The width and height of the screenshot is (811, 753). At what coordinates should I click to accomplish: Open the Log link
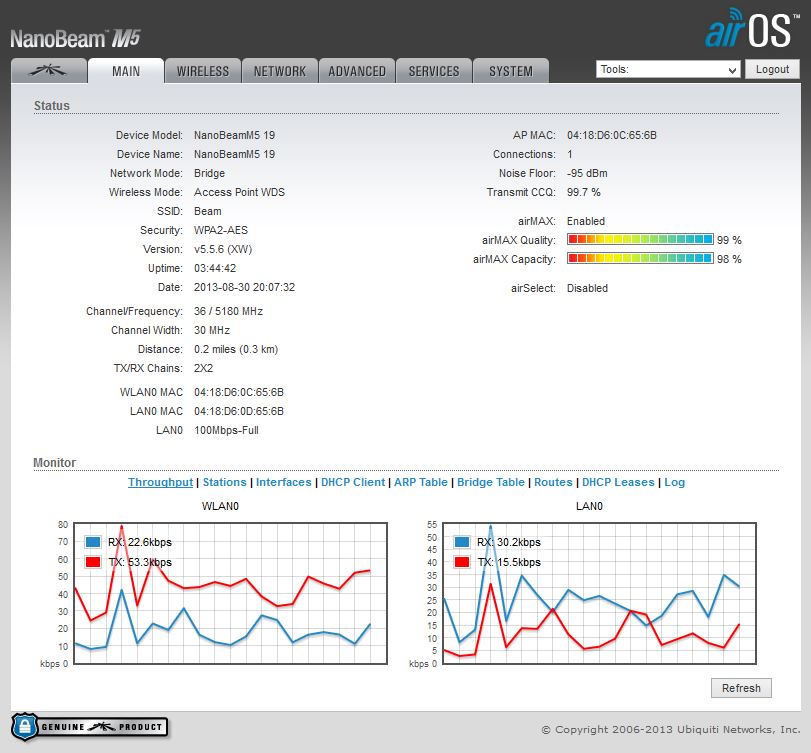pos(674,482)
